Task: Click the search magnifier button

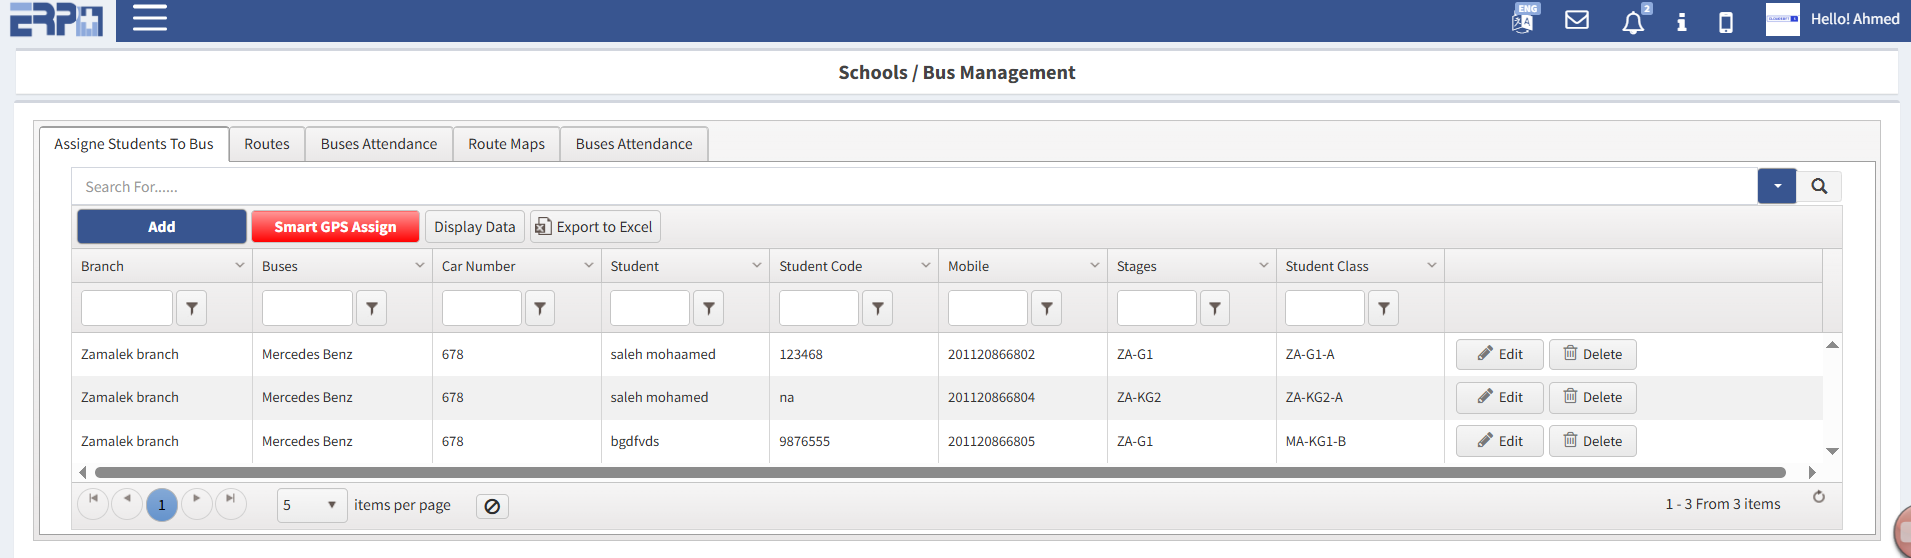Action: [x=1819, y=186]
